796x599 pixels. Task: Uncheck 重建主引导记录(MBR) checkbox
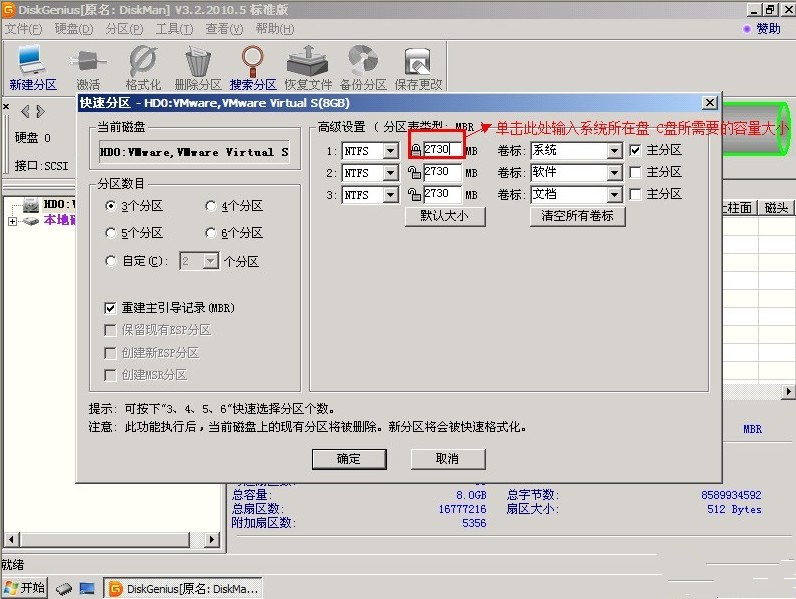pyautogui.click(x=111, y=308)
